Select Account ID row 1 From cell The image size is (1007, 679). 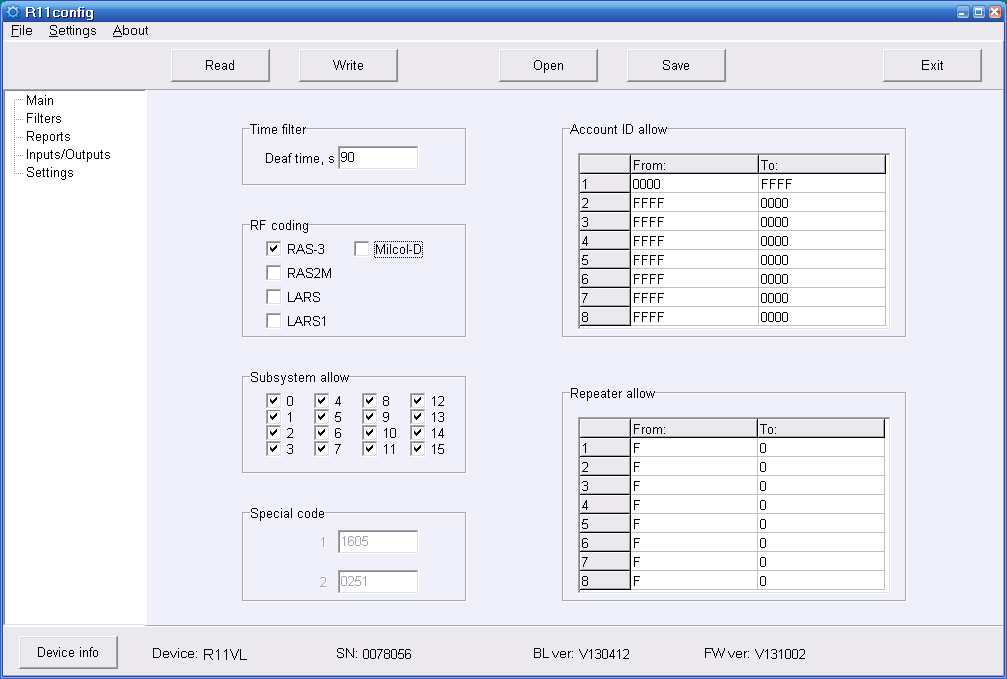[693, 184]
